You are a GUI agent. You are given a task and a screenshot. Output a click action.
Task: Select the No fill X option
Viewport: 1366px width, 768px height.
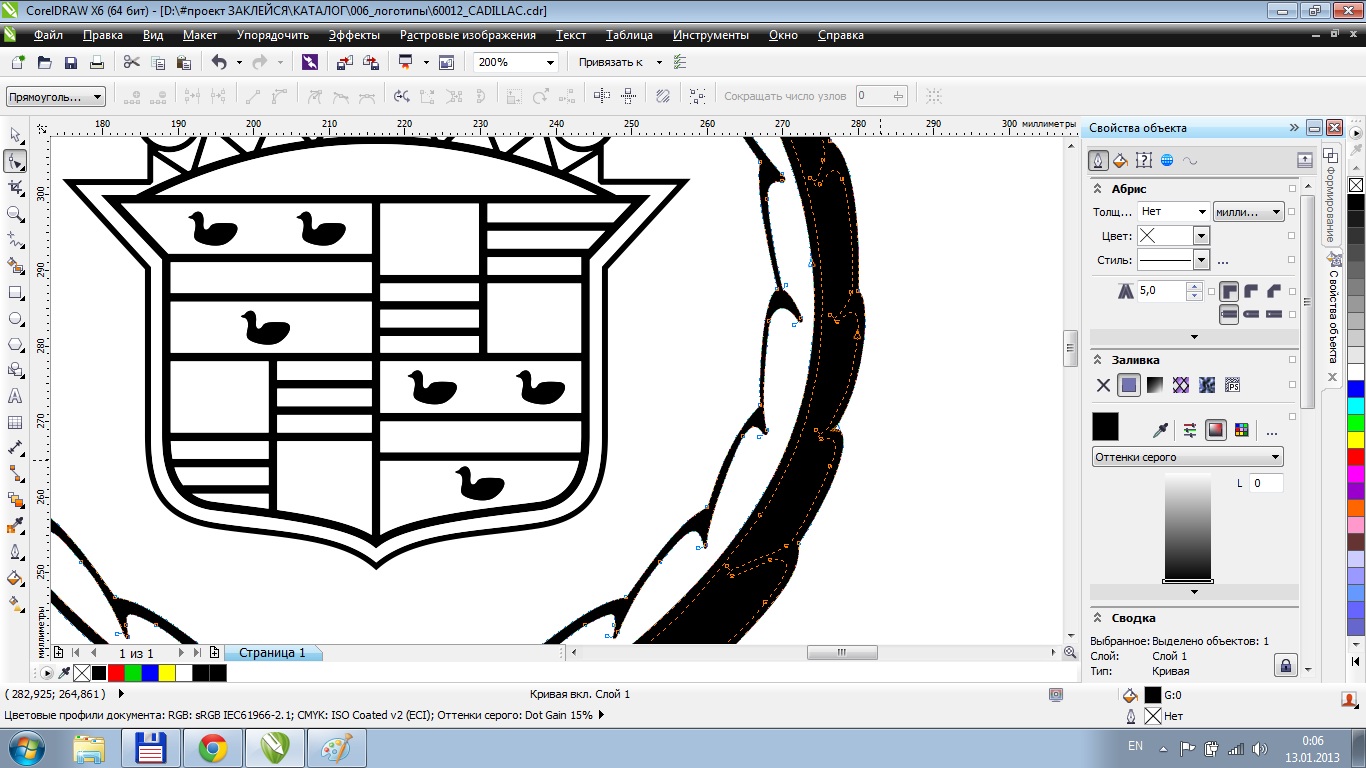click(x=1103, y=385)
